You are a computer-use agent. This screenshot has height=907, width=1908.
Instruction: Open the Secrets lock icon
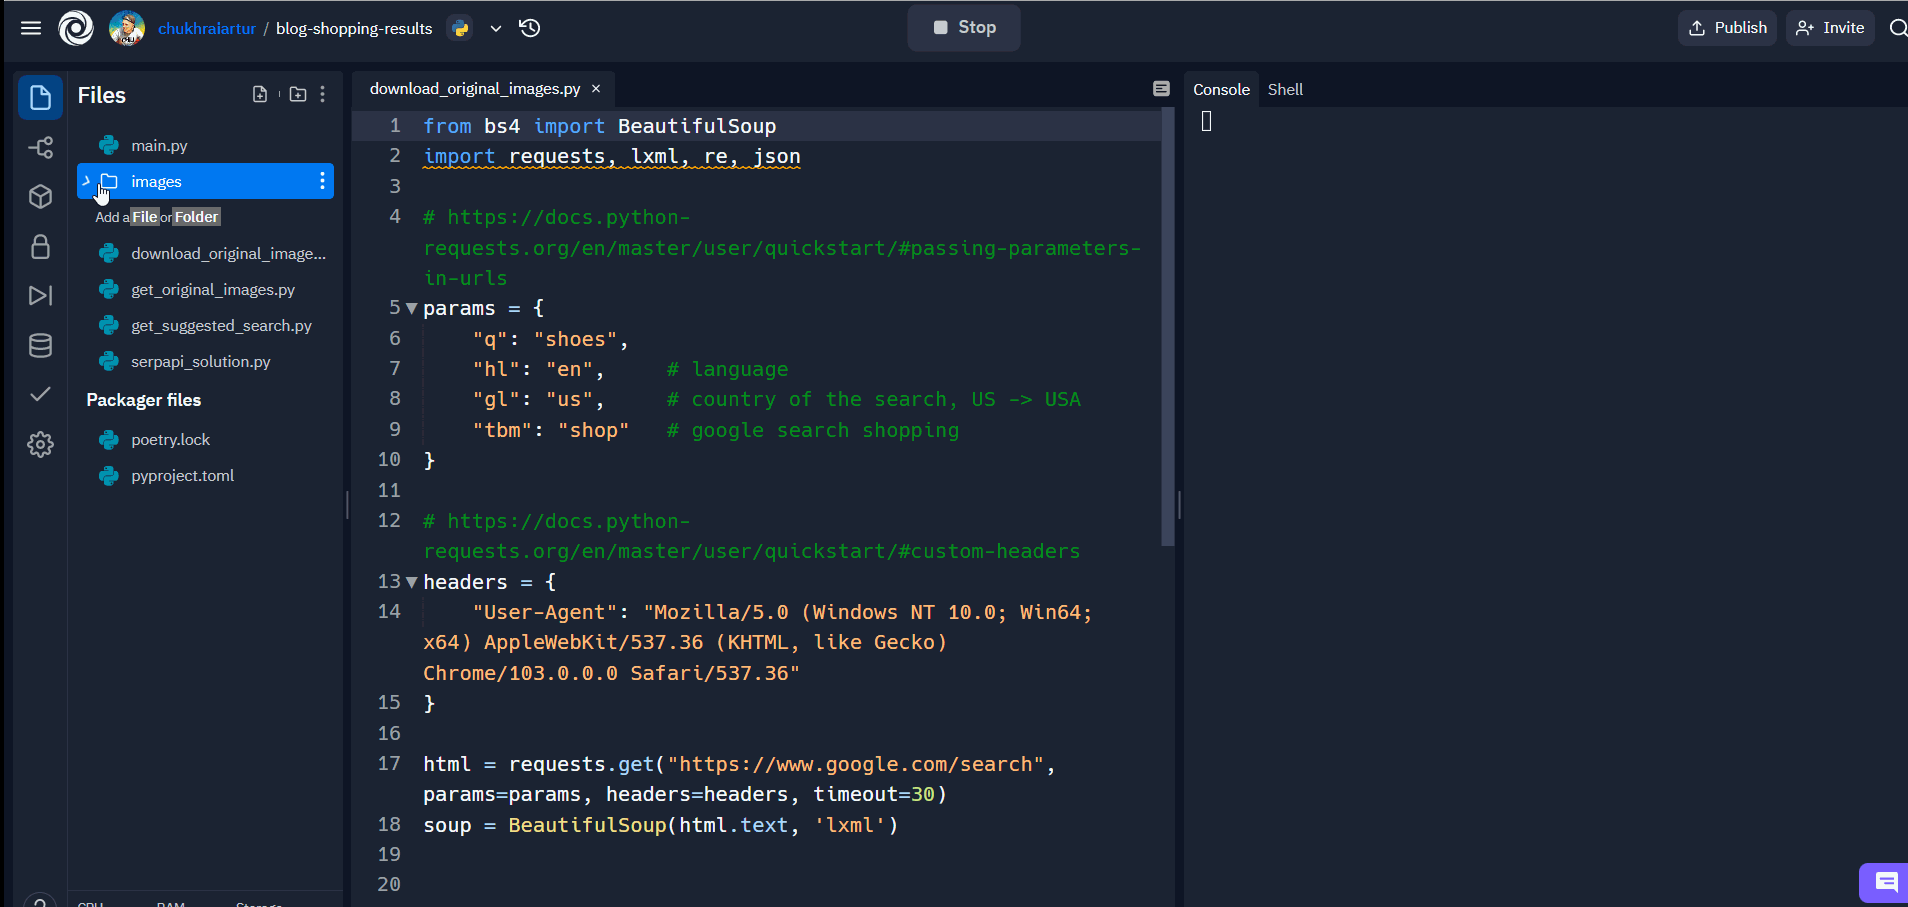point(40,247)
